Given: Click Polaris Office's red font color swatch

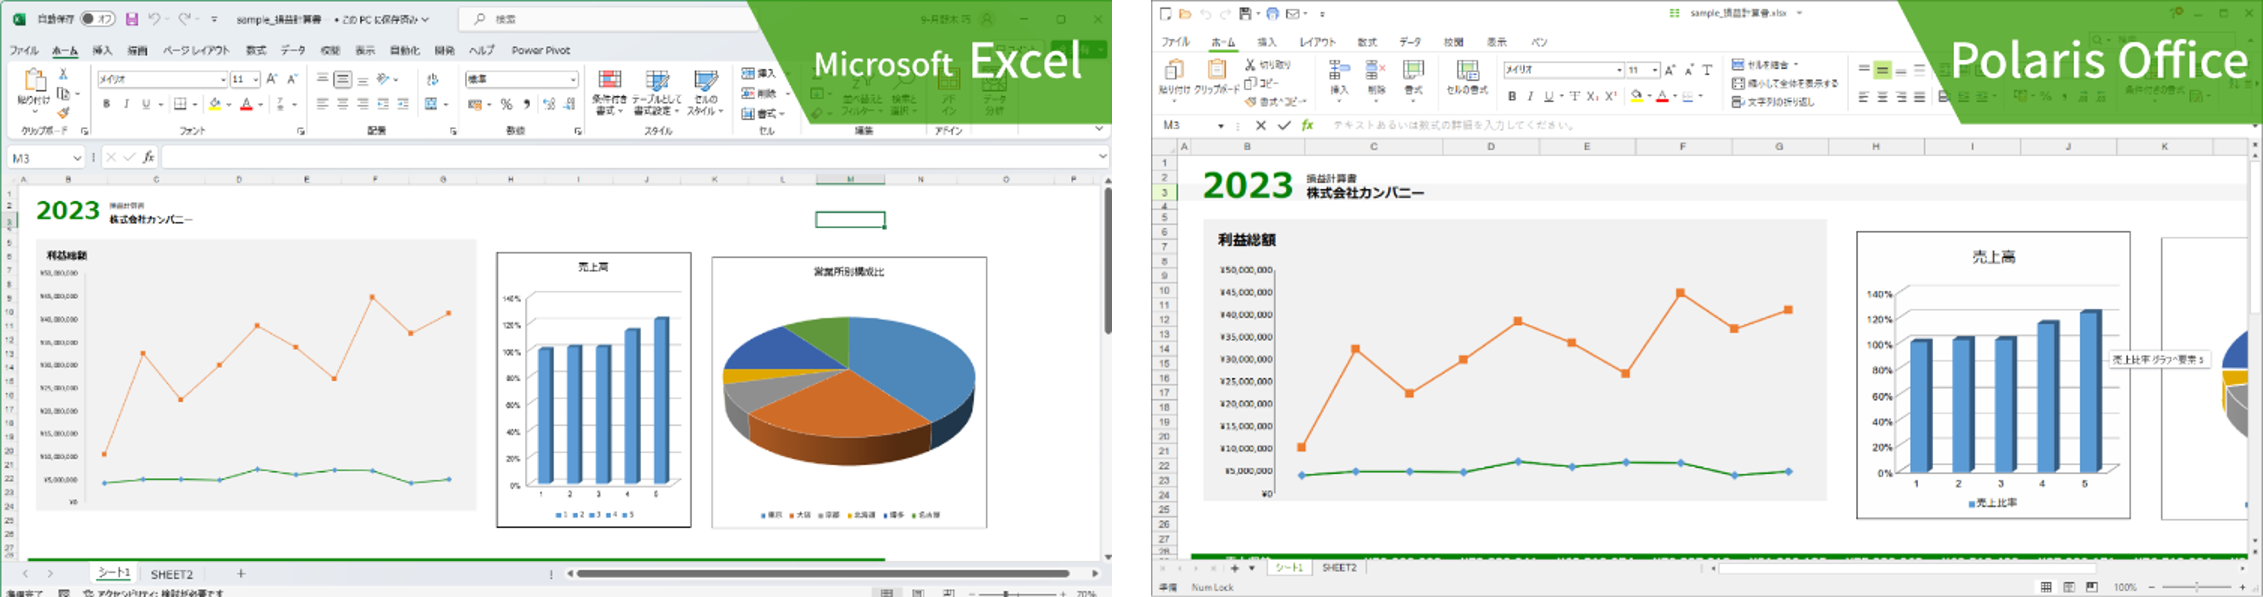Looking at the screenshot, I should pos(1661,96).
